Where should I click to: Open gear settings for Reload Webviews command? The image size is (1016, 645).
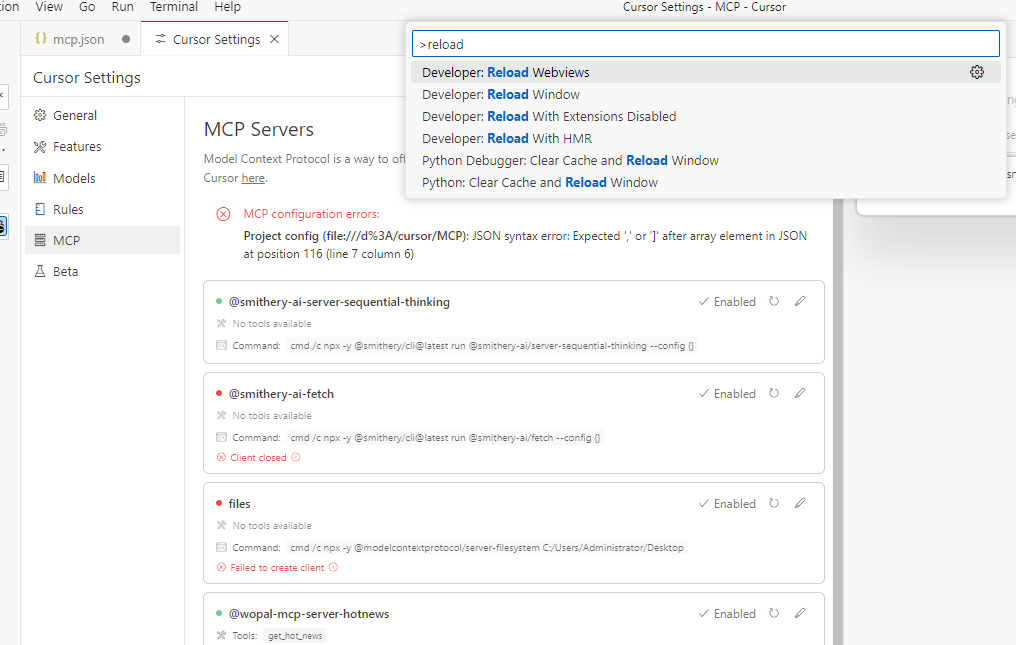pos(976,72)
